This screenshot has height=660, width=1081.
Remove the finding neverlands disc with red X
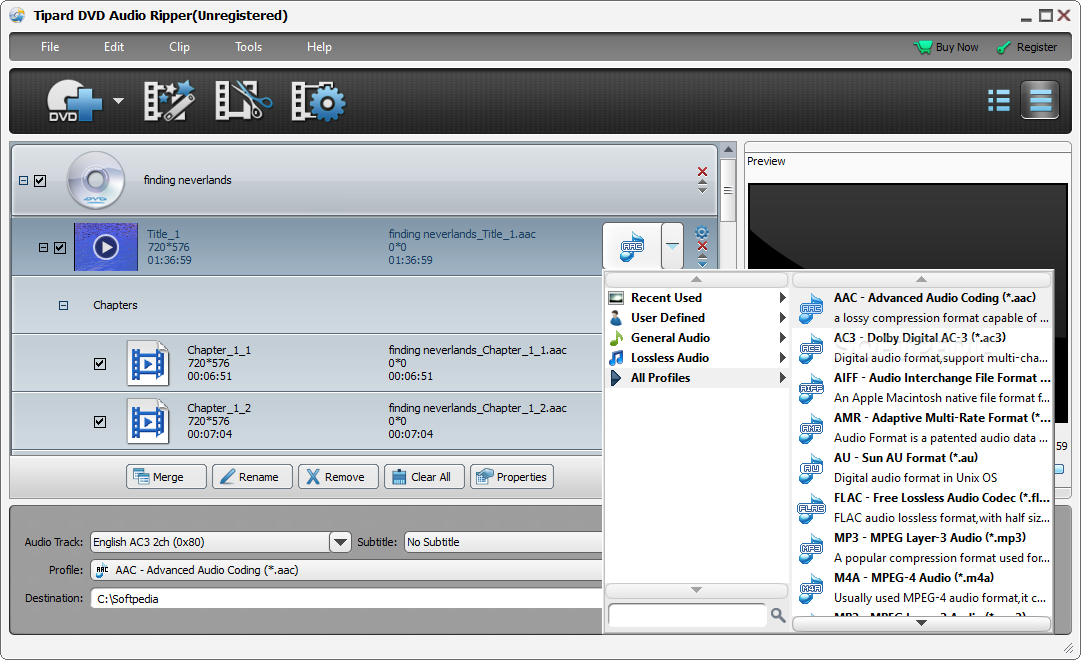click(703, 172)
